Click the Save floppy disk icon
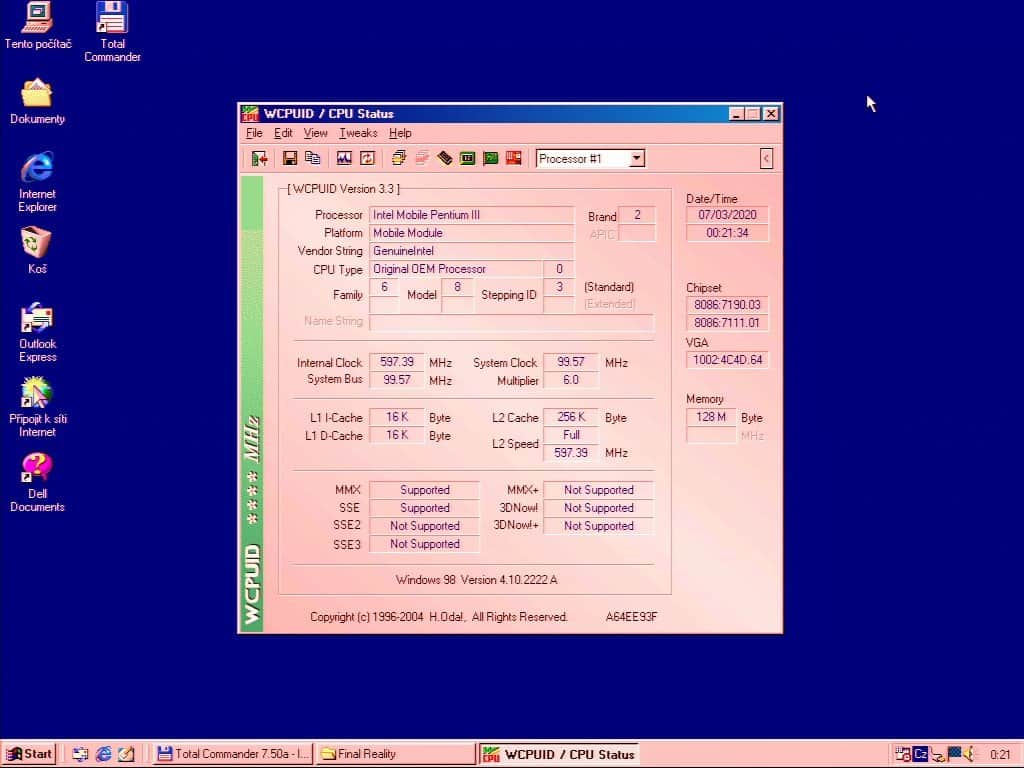 [290, 158]
